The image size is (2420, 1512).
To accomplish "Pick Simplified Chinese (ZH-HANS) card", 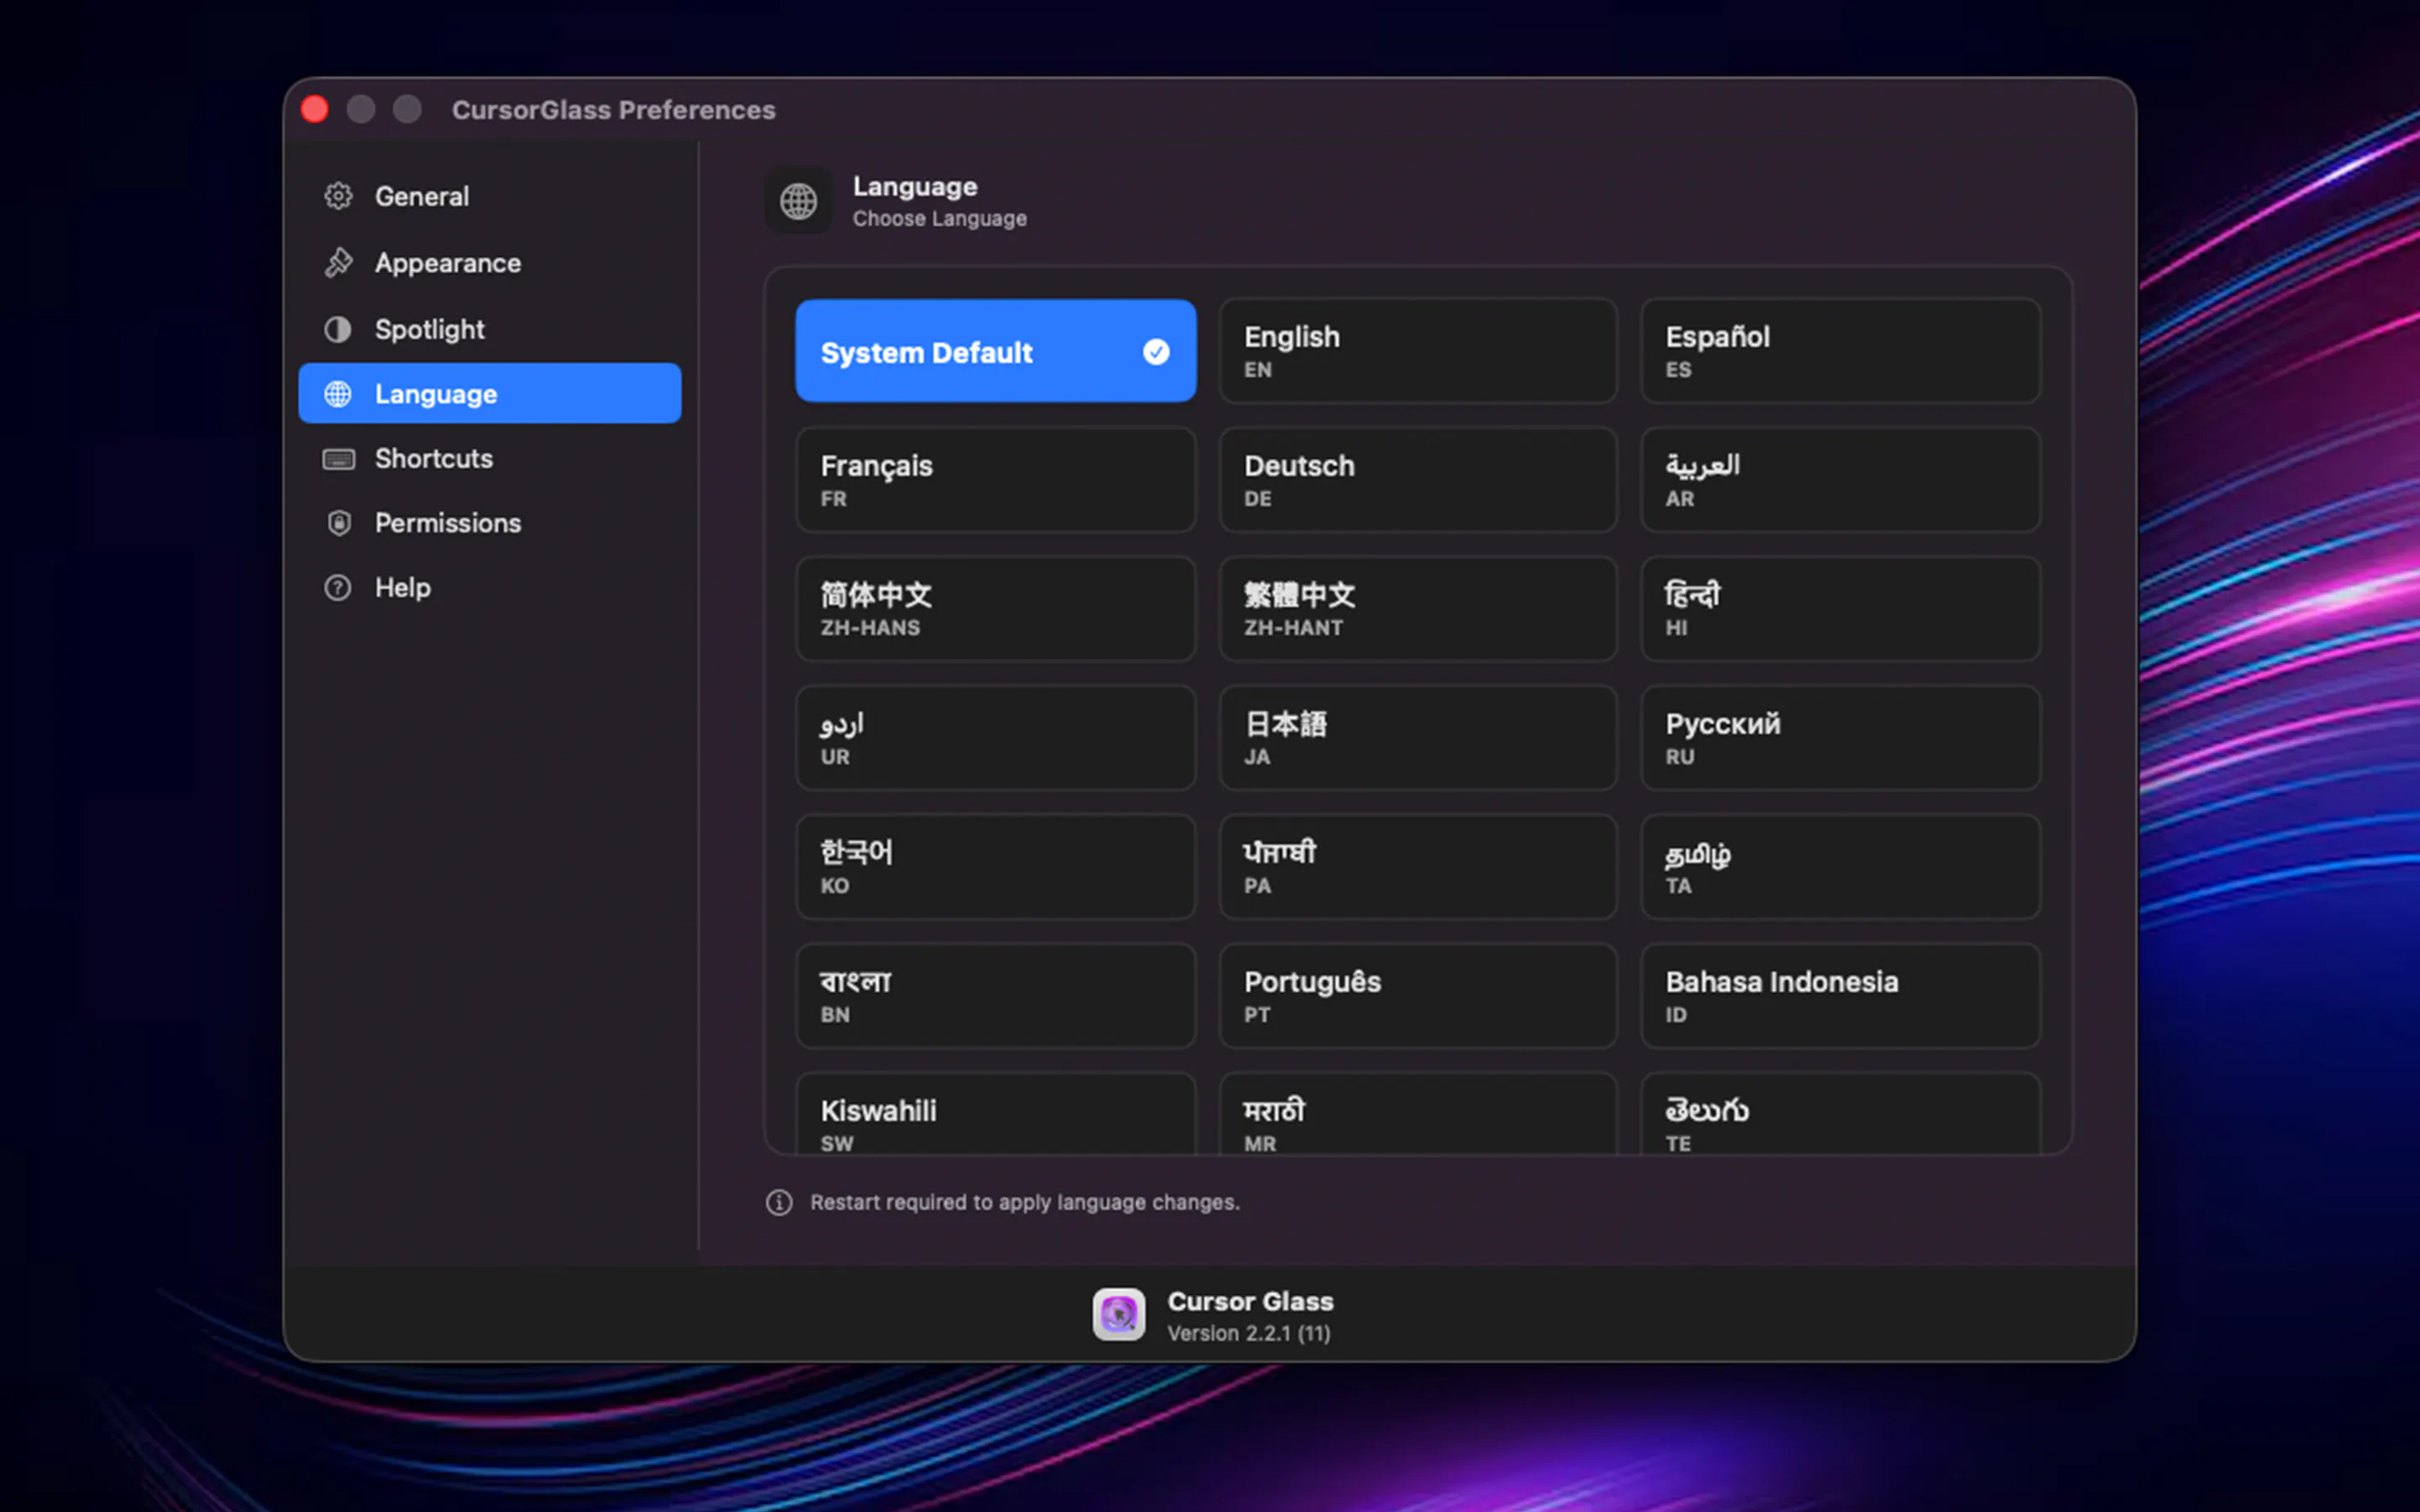I will coord(996,609).
